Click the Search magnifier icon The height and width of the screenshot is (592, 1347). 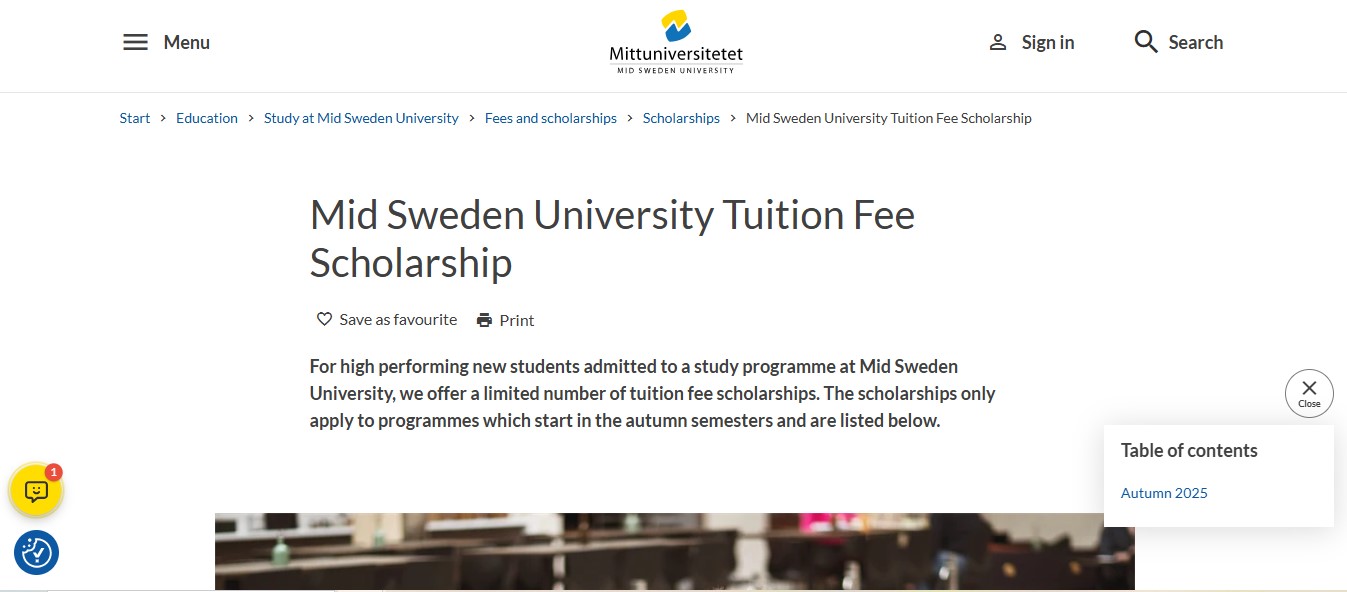pyautogui.click(x=1144, y=42)
